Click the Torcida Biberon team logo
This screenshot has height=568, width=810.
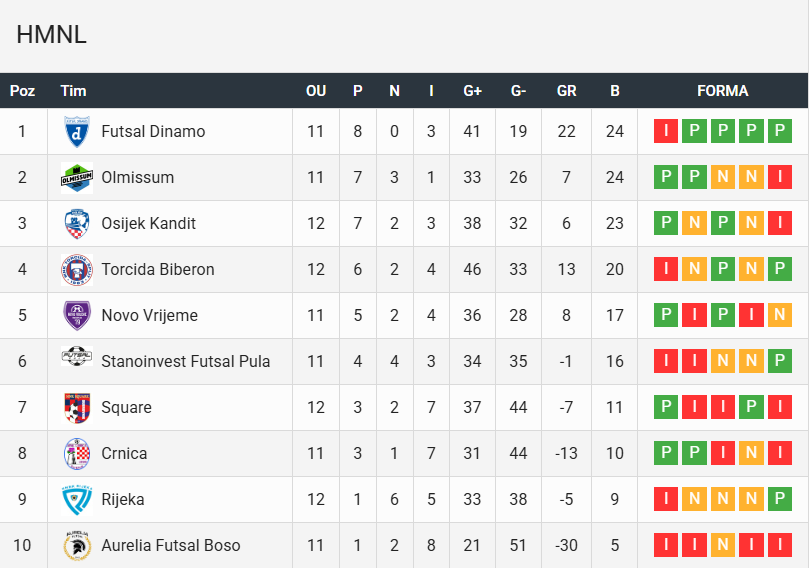tap(77, 269)
